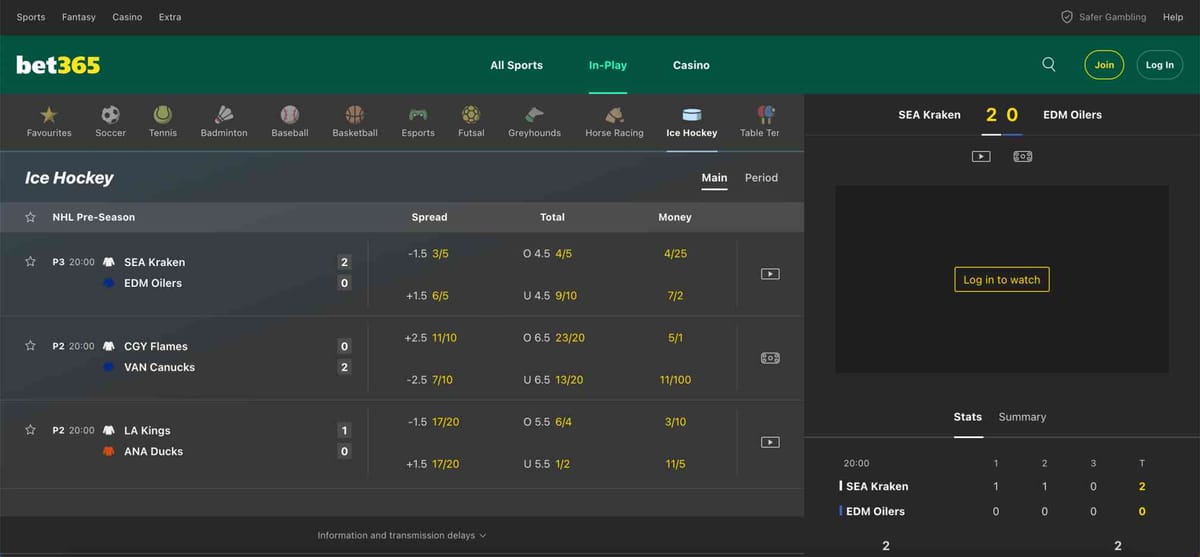Select the Greyhounds sport icon
The width and height of the screenshot is (1200, 557).
pos(535,115)
